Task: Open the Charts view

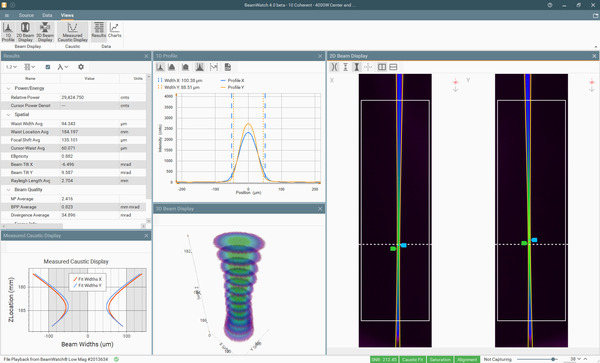Action: [114, 30]
